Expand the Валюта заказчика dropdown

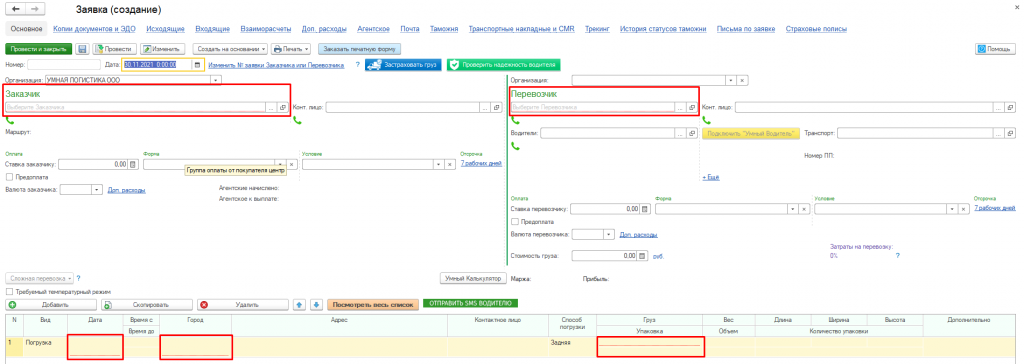(x=97, y=190)
